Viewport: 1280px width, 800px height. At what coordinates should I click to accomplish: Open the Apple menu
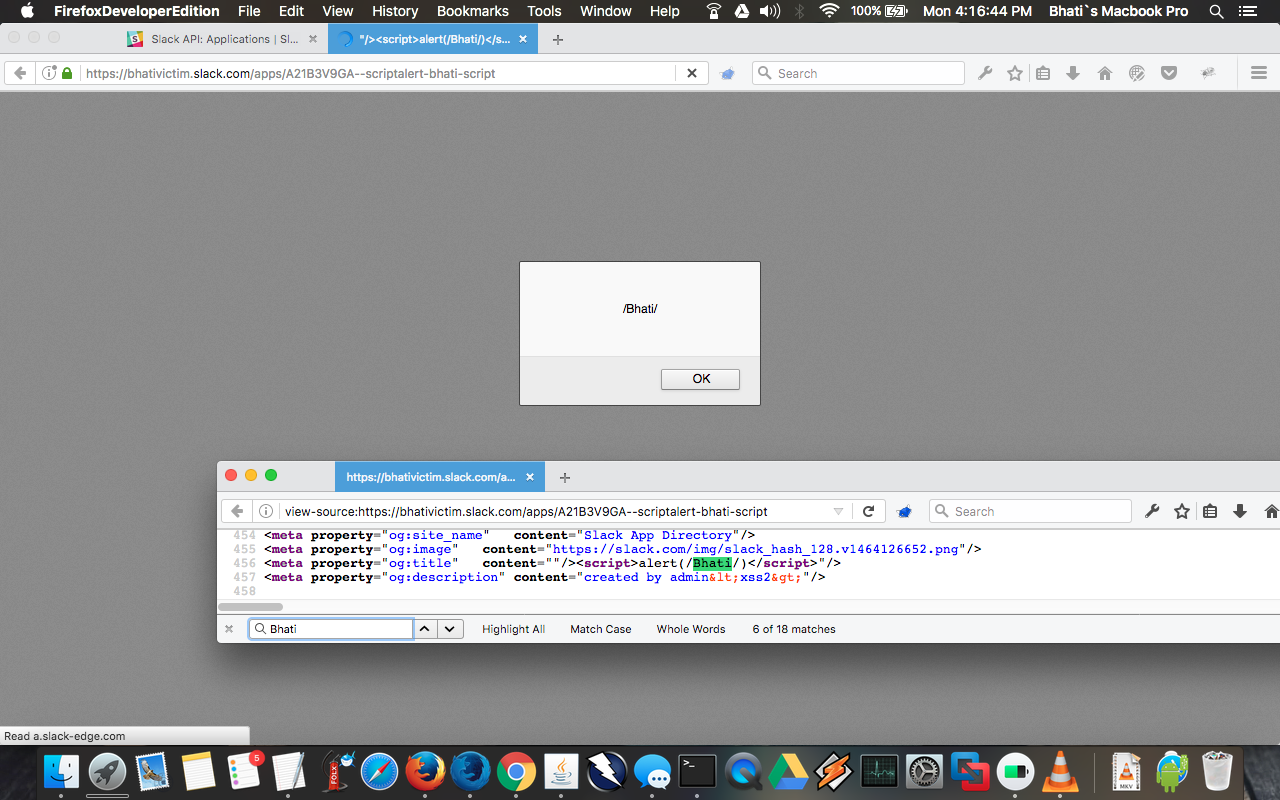click(x=27, y=11)
